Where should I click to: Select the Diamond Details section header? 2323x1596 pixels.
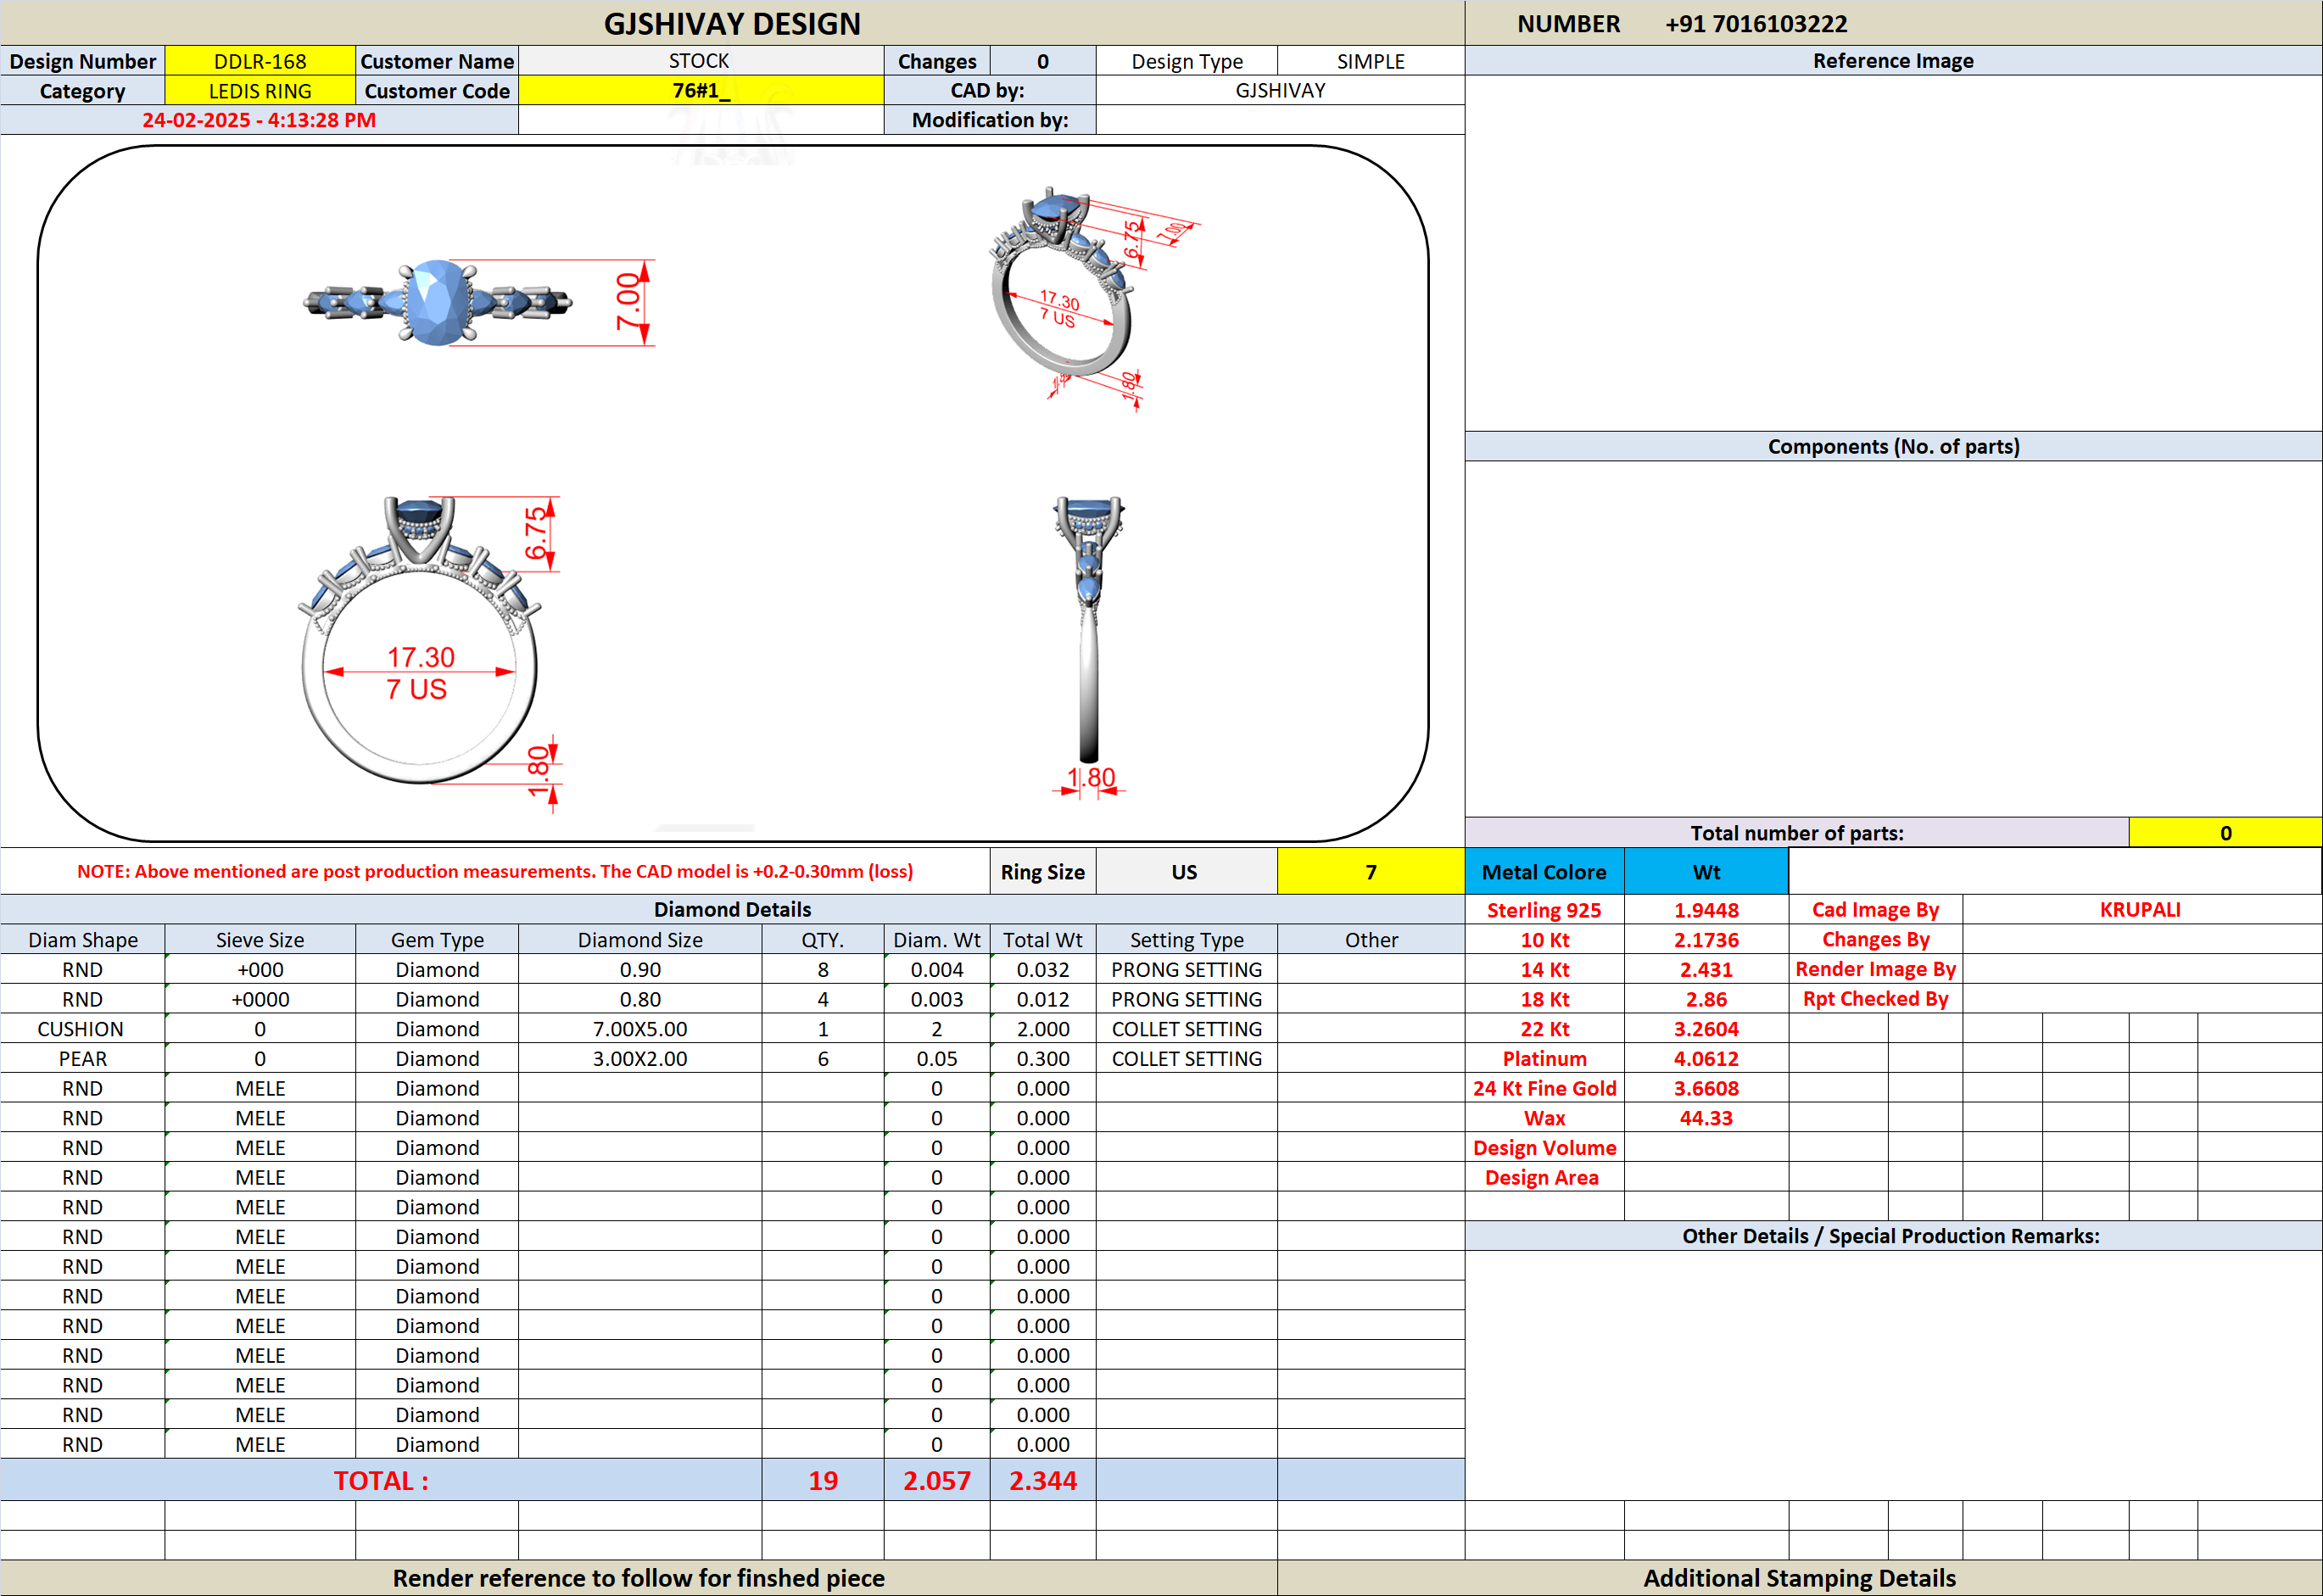click(x=732, y=910)
